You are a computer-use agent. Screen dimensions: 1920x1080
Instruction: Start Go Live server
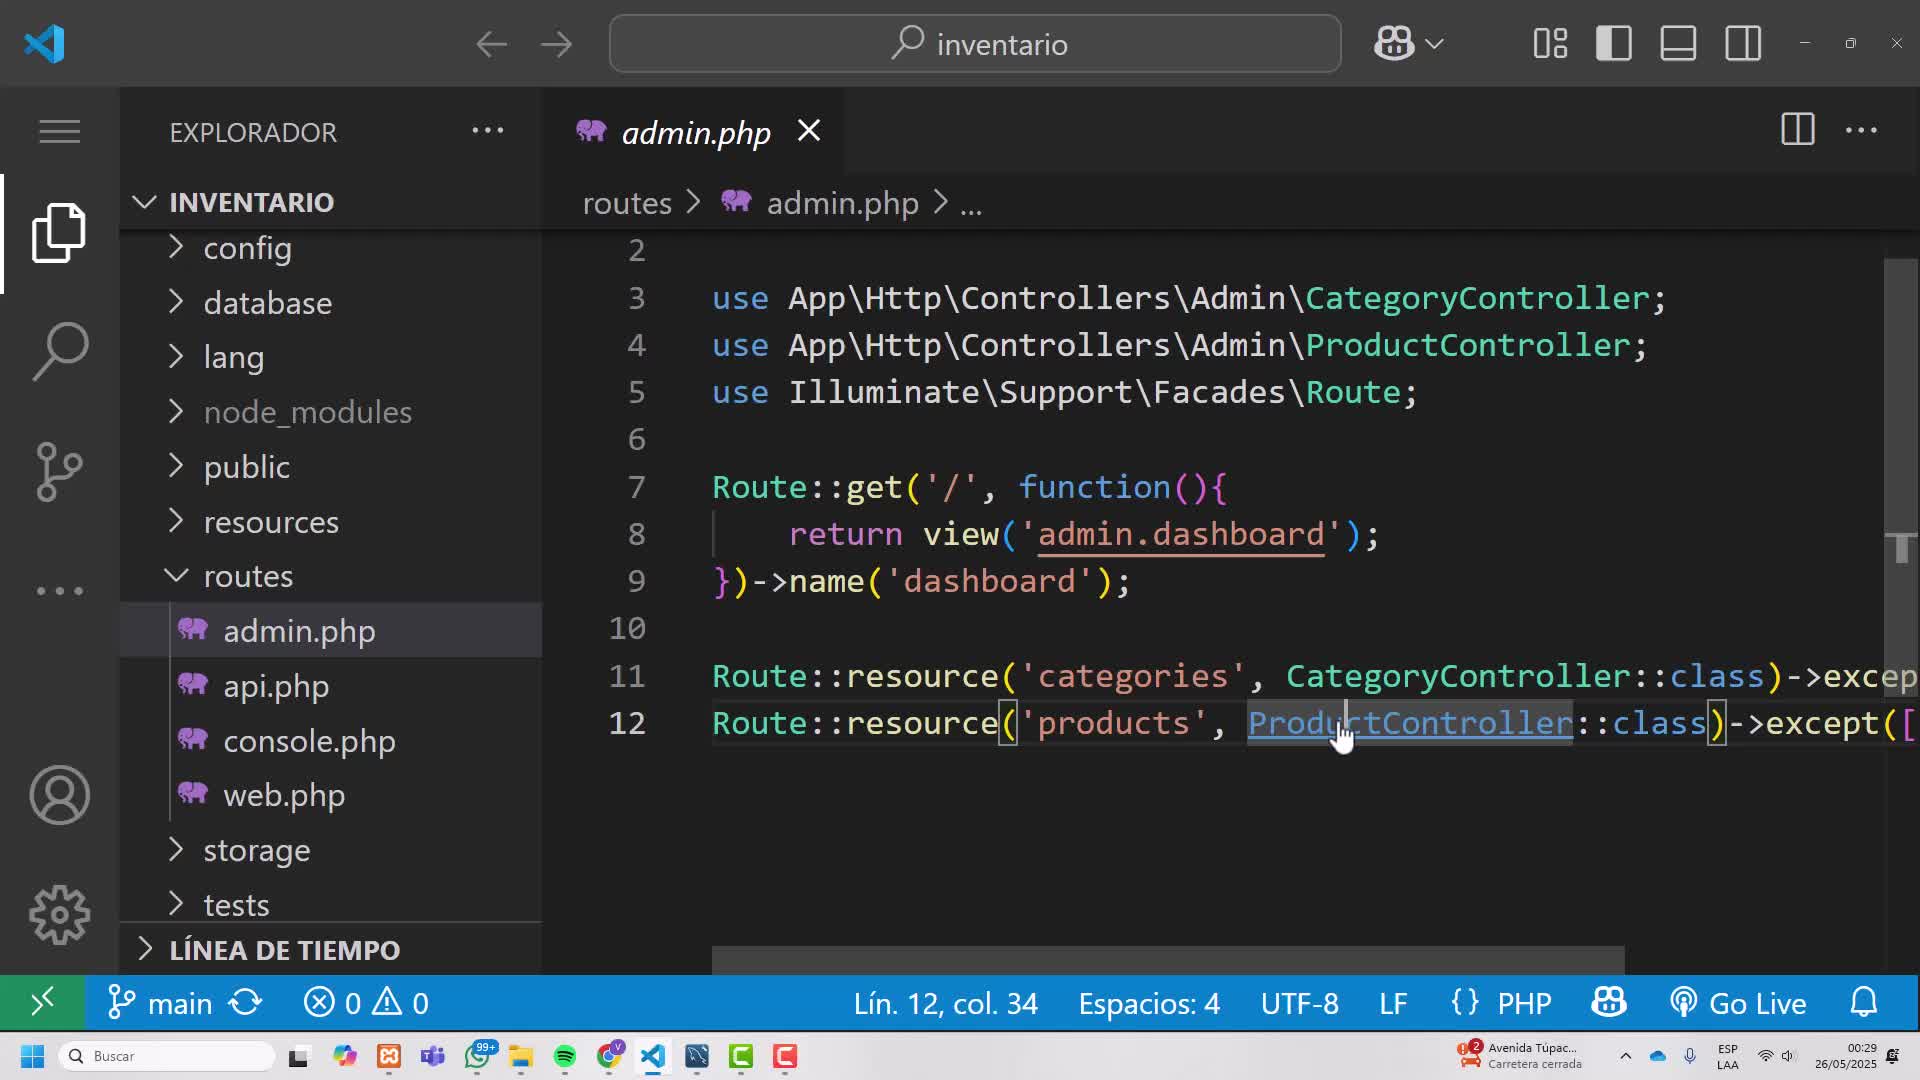coord(1738,1003)
